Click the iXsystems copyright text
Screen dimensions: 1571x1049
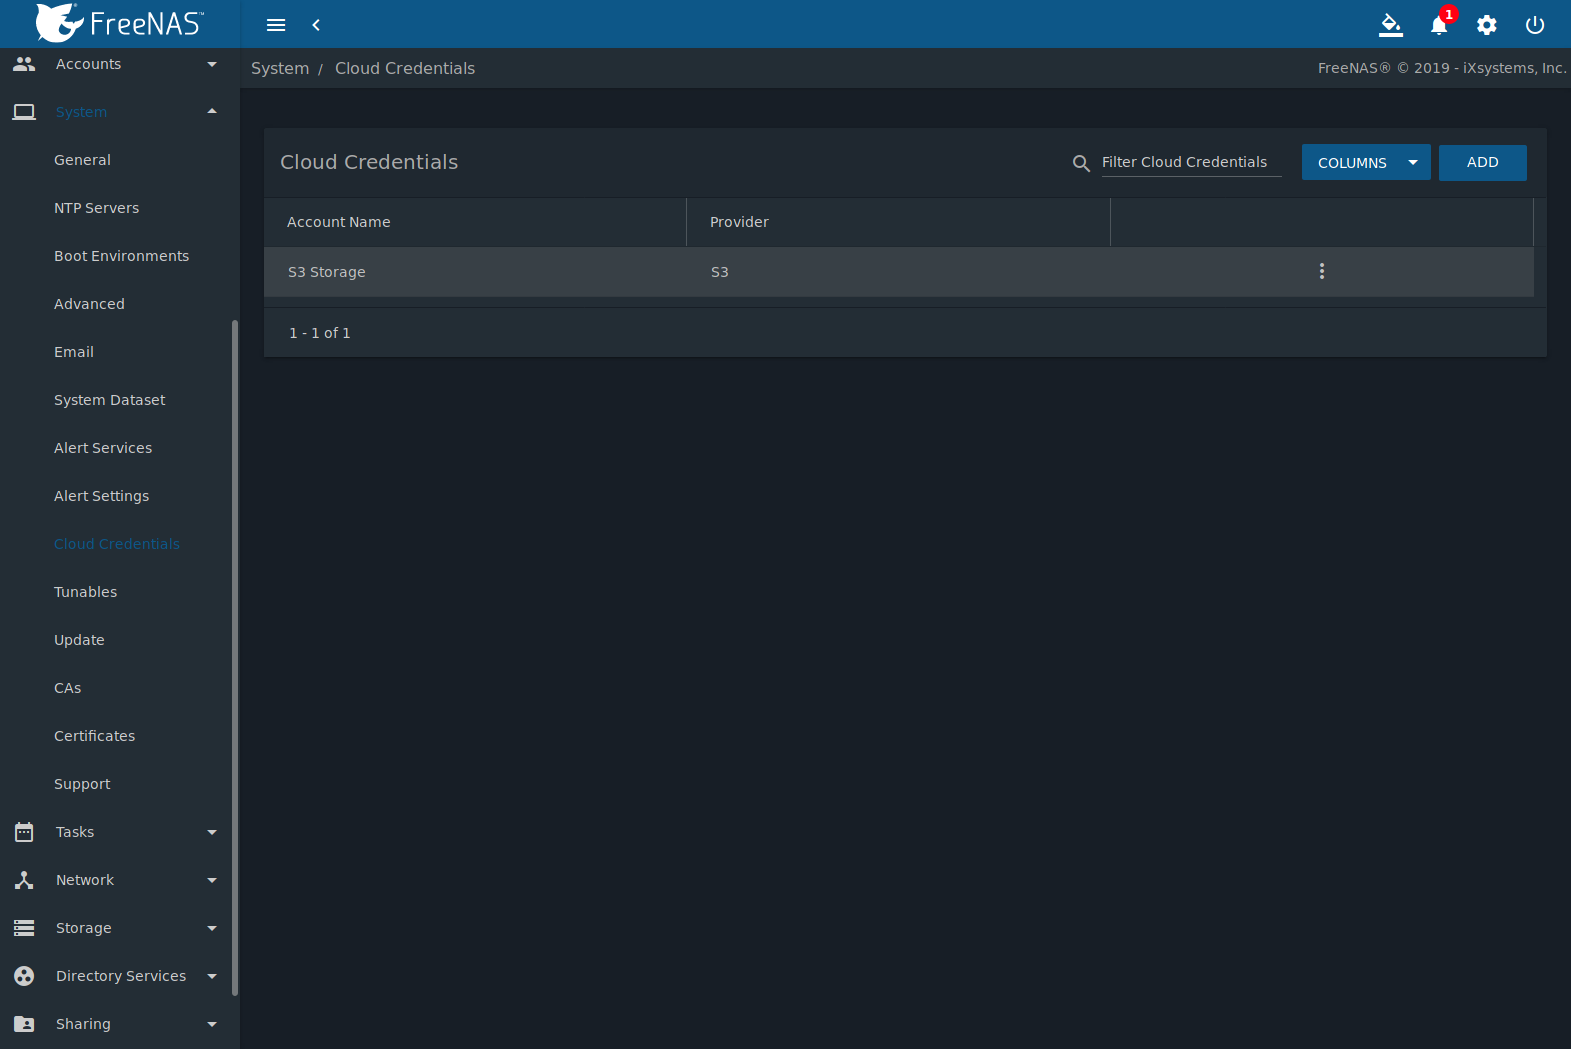tap(1442, 68)
